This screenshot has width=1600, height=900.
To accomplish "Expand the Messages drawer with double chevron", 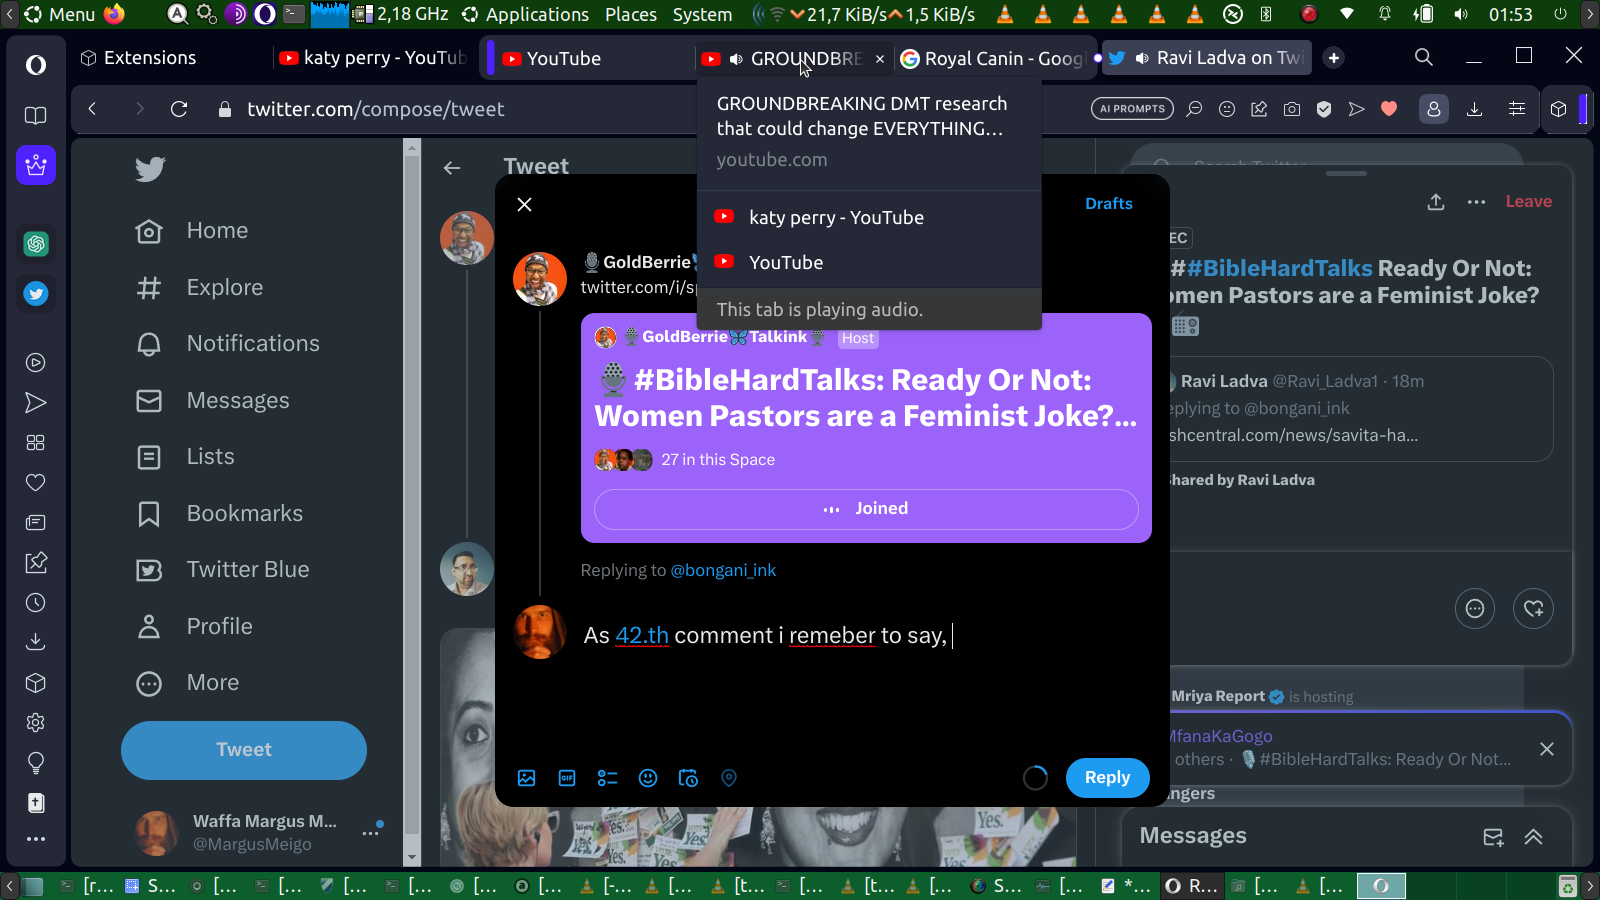I will pyautogui.click(x=1534, y=837).
